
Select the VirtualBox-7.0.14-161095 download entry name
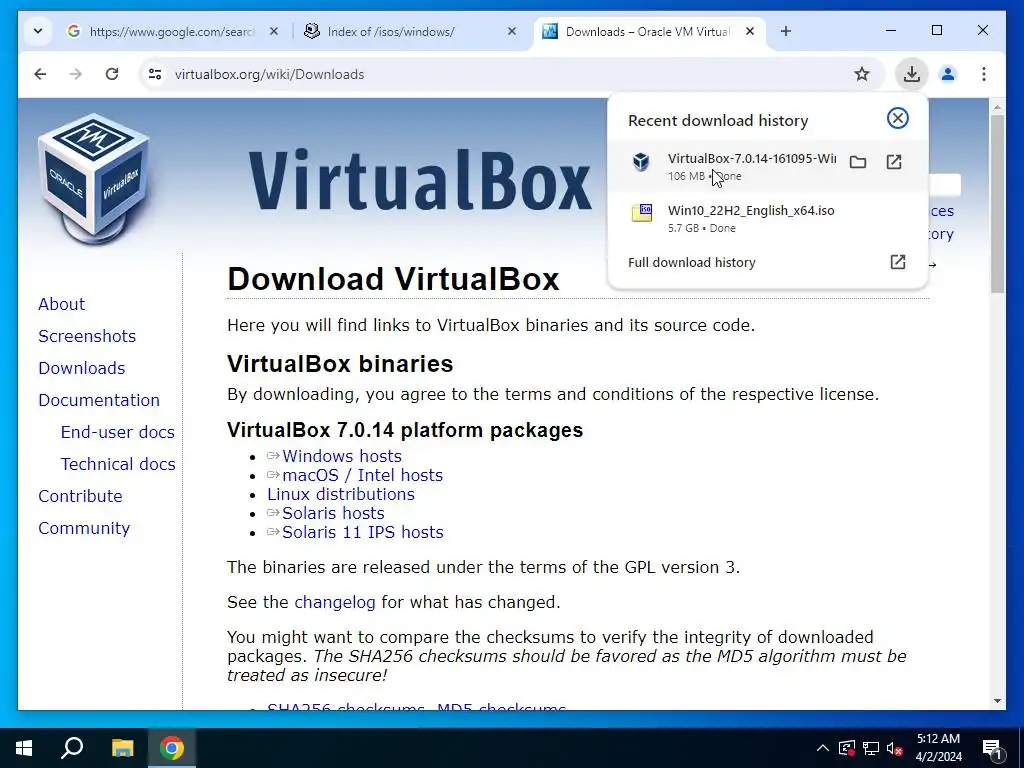(x=751, y=159)
